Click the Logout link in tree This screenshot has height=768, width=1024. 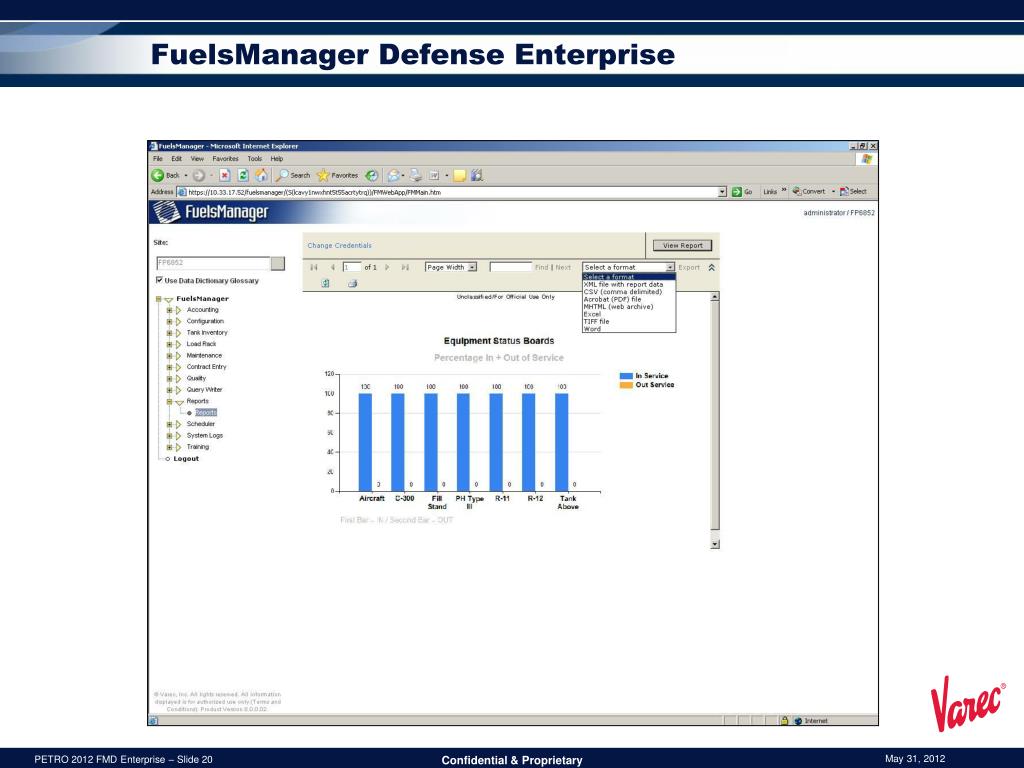(x=186, y=459)
